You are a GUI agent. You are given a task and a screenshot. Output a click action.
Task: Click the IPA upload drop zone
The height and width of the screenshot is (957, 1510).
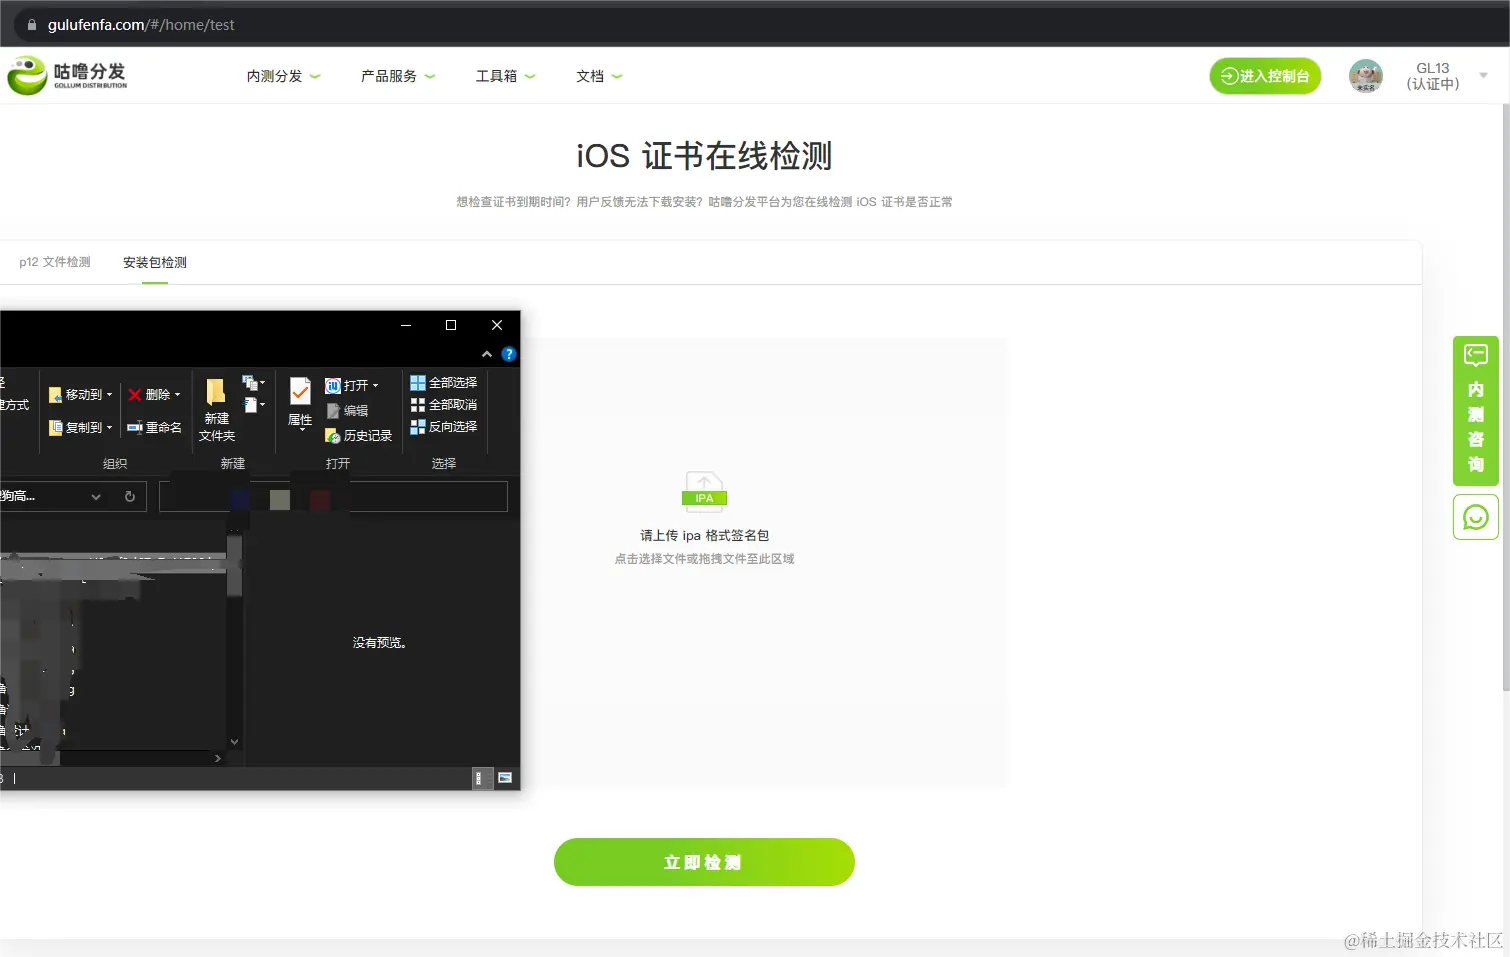[704, 520]
